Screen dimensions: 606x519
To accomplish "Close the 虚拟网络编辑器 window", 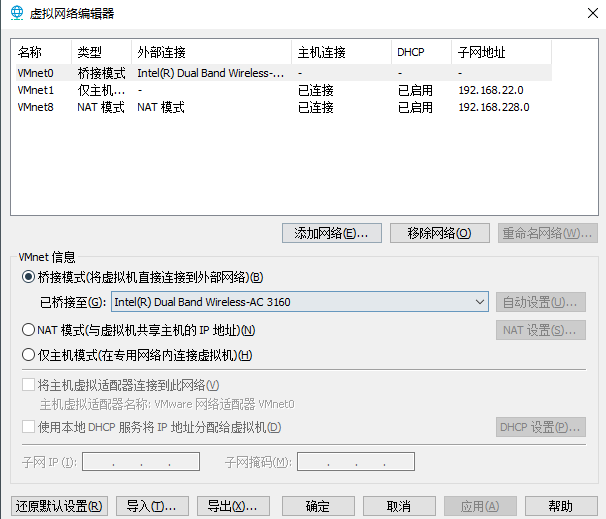I will 592,13.
